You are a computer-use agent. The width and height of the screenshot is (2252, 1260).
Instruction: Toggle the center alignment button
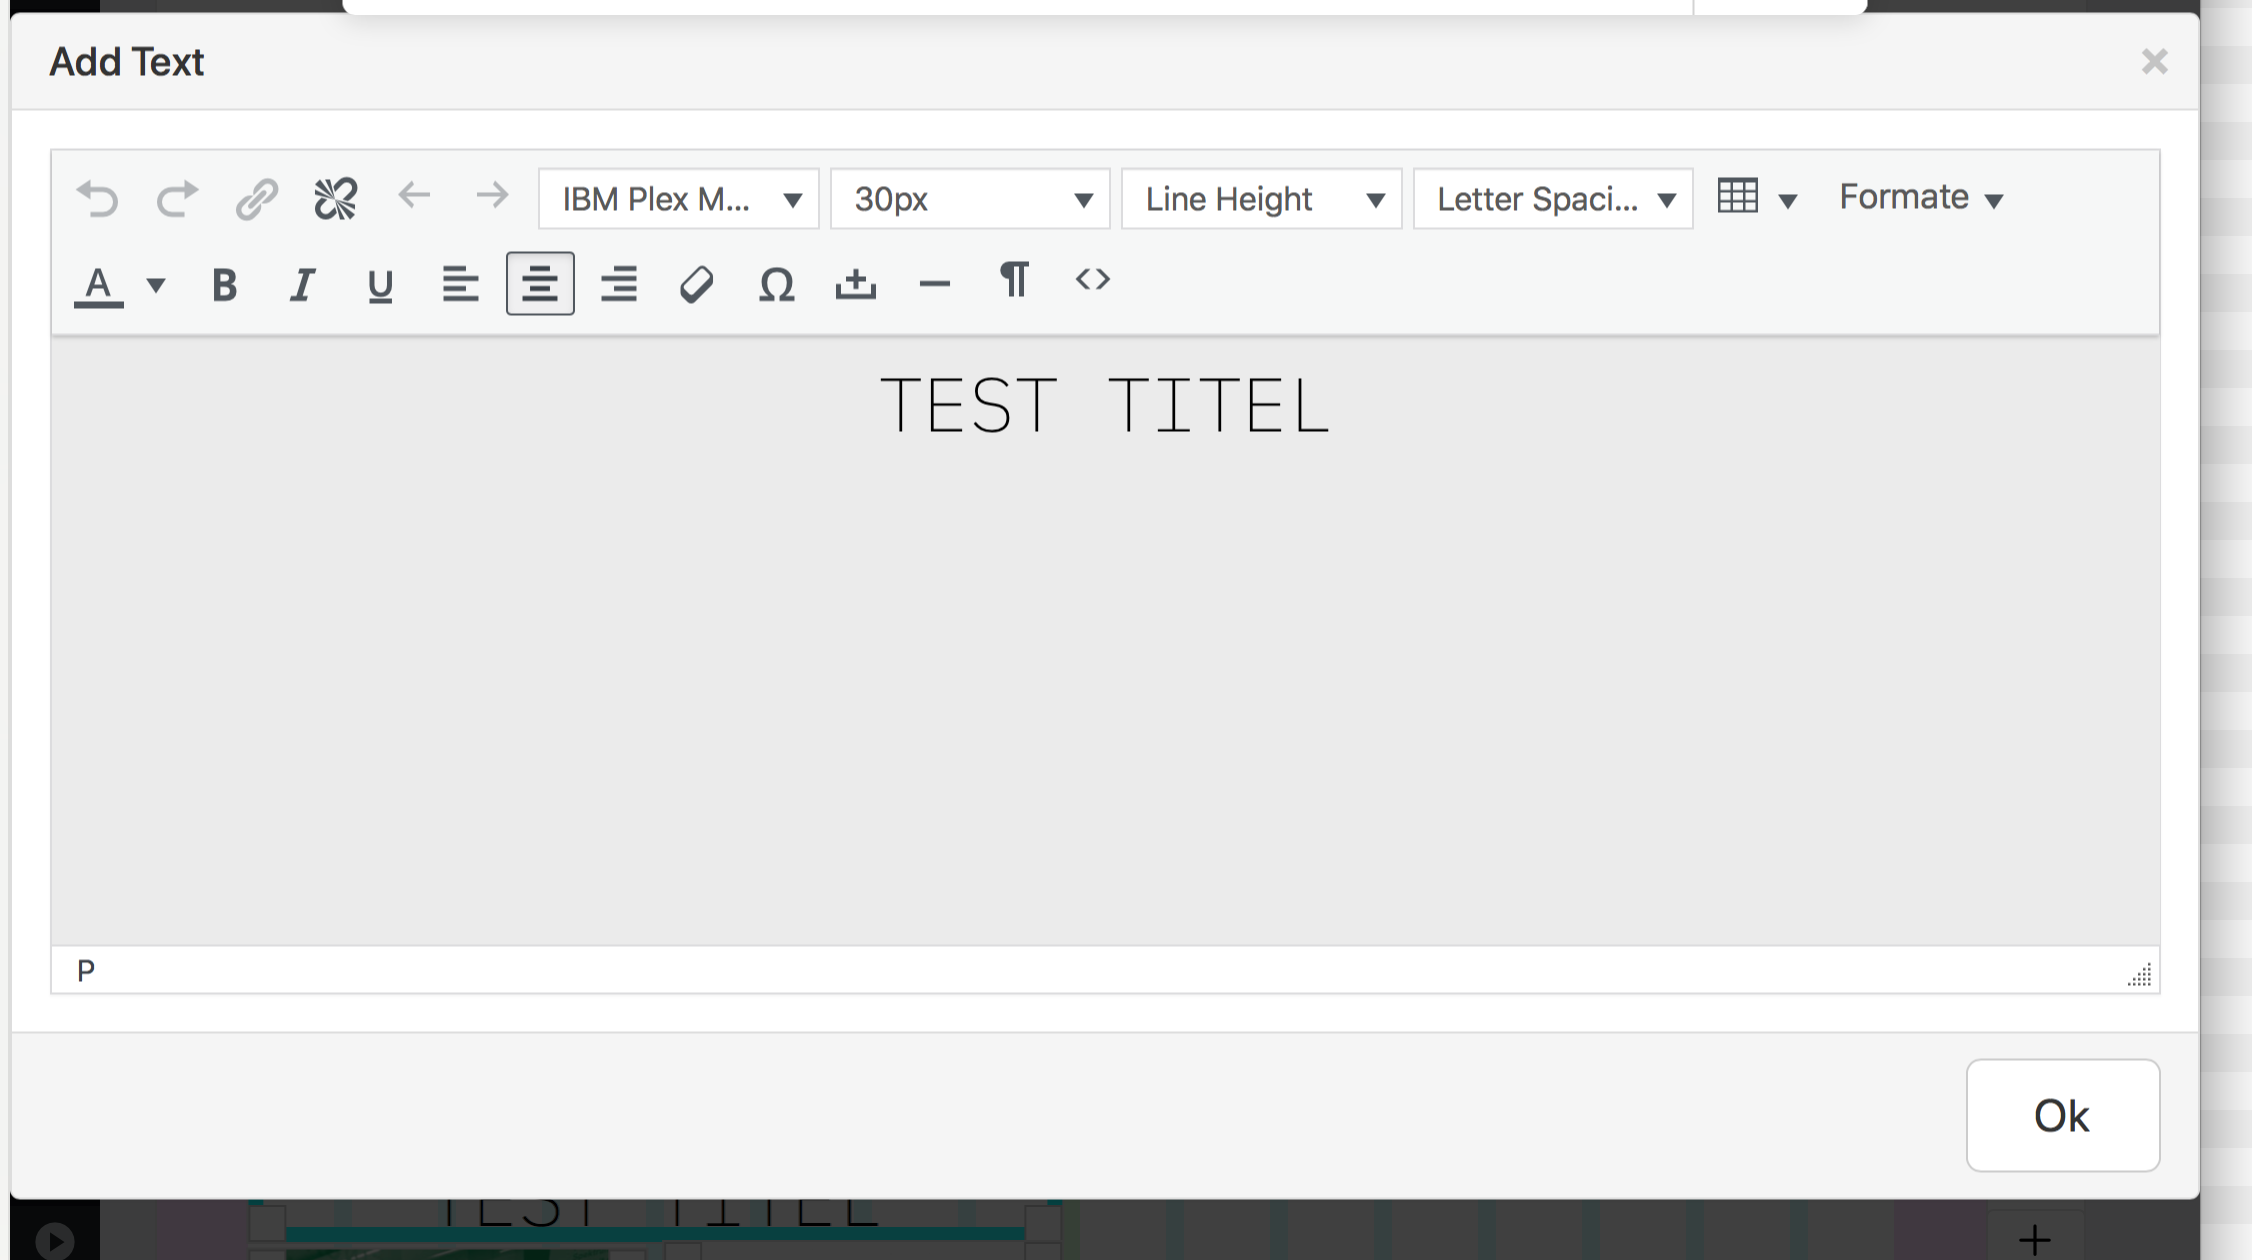click(x=540, y=284)
